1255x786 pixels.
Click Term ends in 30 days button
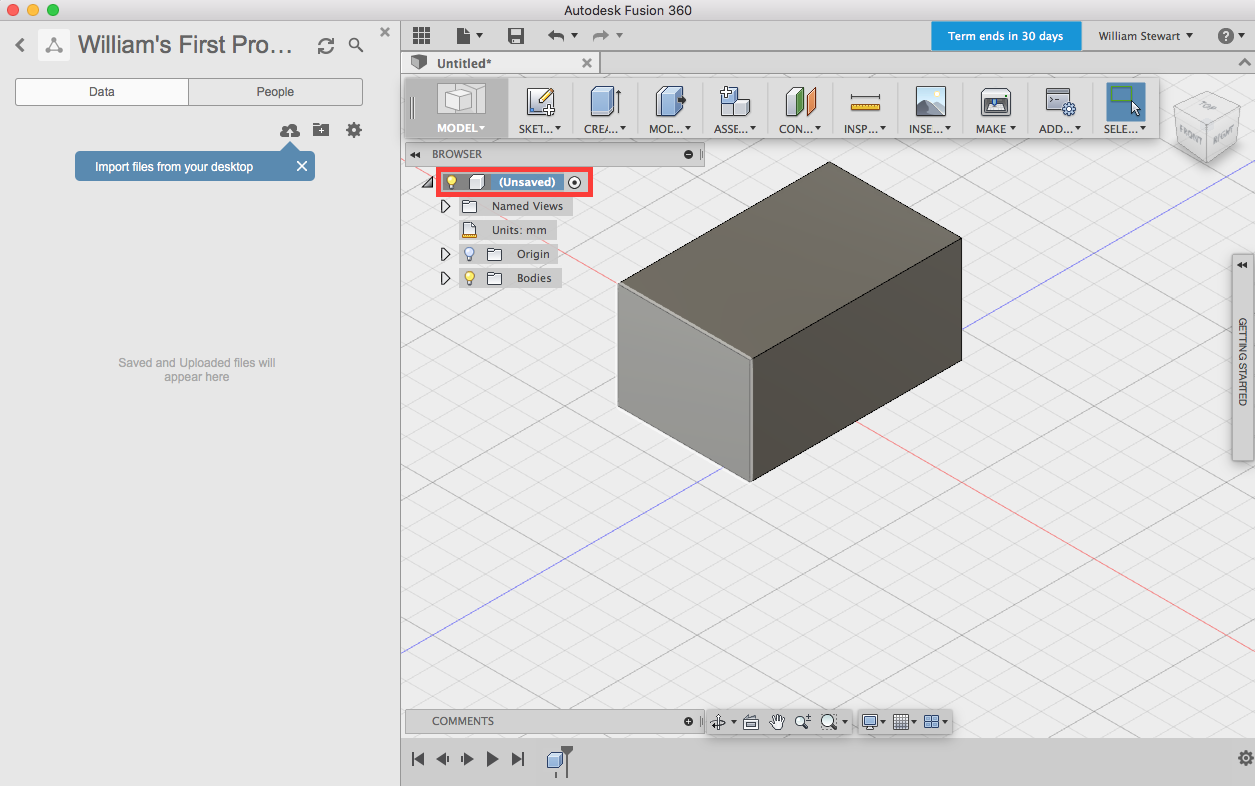[x=1005, y=36]
